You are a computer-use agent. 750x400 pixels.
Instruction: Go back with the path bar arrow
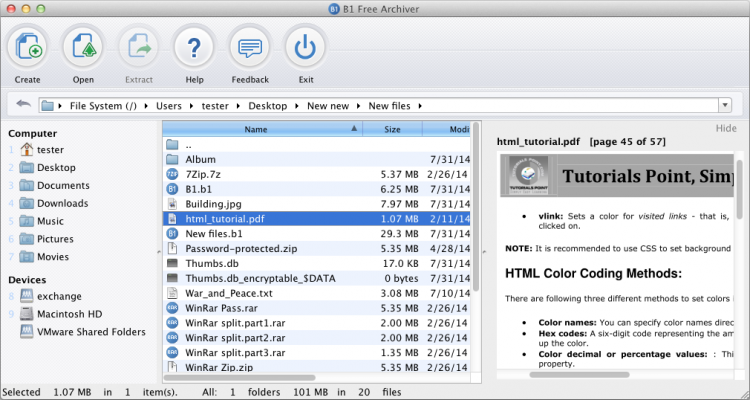tap(22, 105)
